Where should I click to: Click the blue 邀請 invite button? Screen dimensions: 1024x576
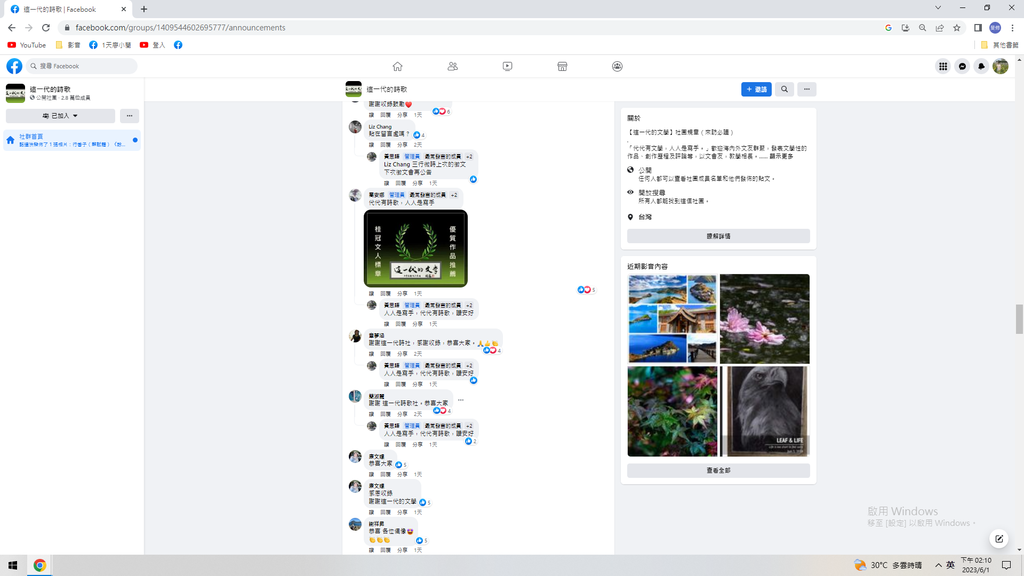click(756, 89)
